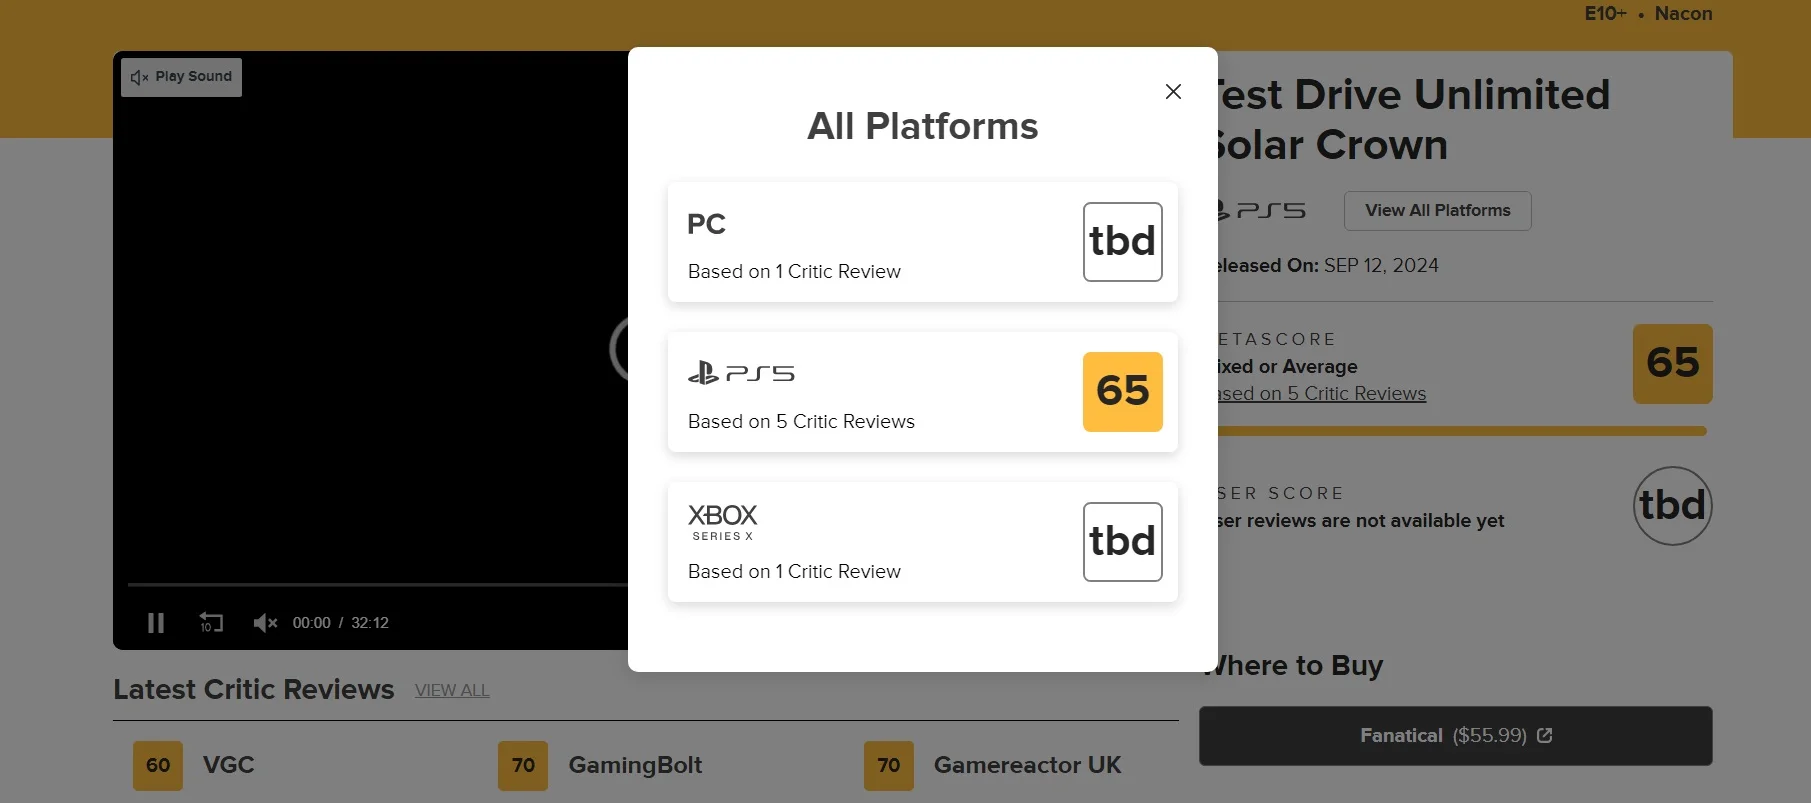Open the GamingBolt critic review
This screenshot has width=1811, height=803.
click(635, 765)
